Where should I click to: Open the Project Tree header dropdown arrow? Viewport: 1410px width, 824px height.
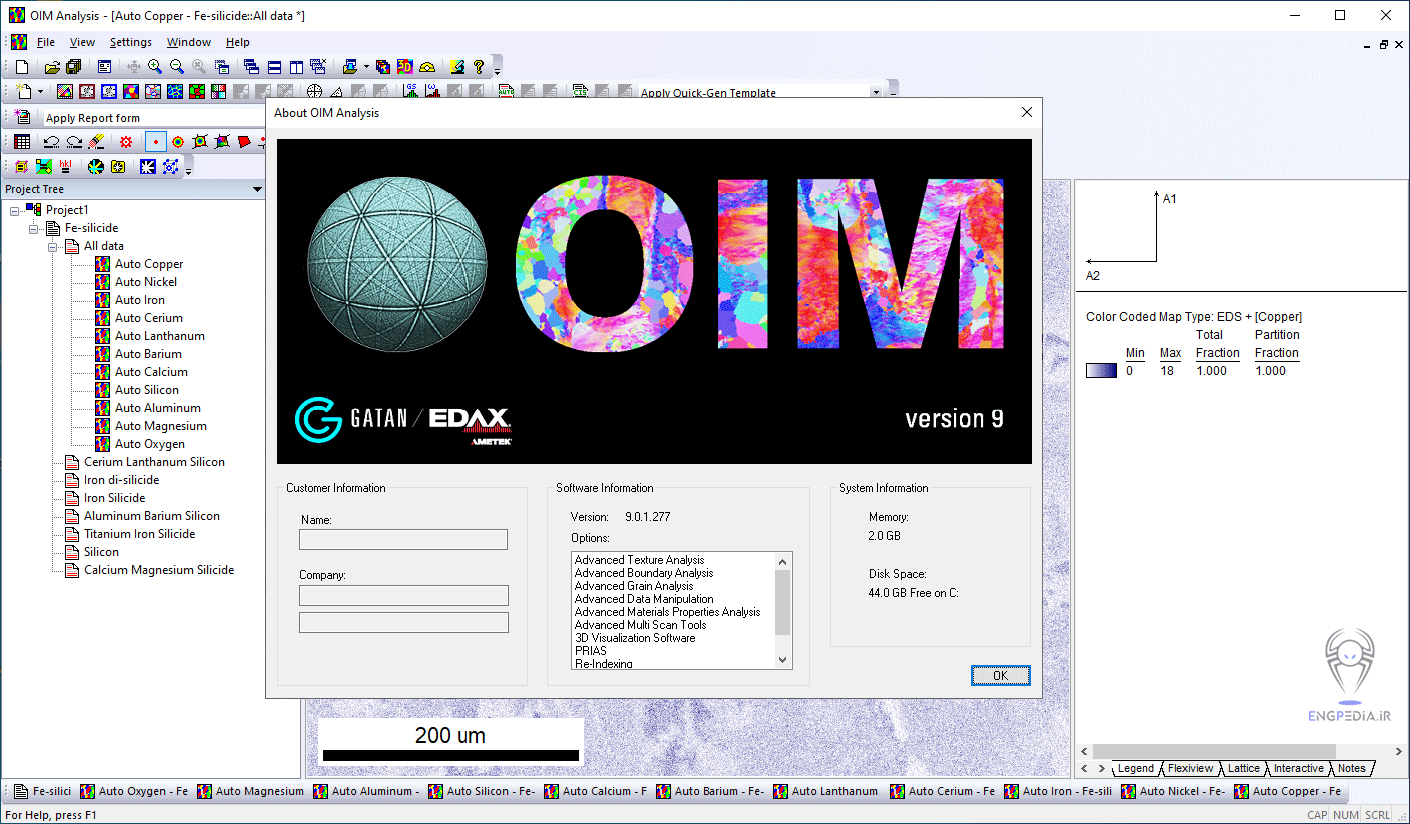(x=257, y=188)
